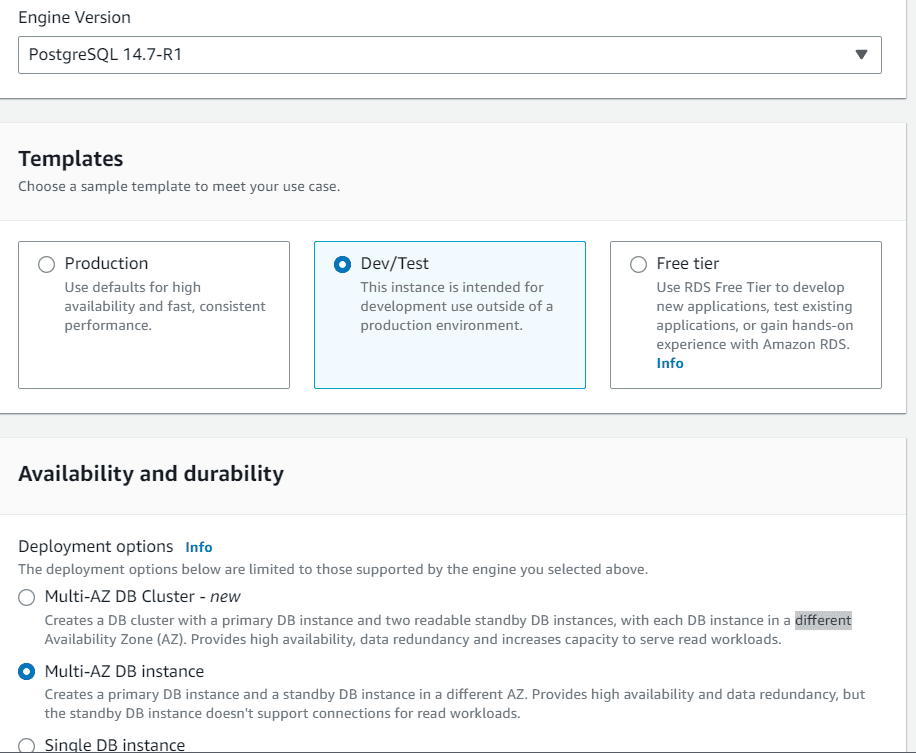Select the Dev/Test template radio button
The image size is (916, 753).
click(342, 265)
